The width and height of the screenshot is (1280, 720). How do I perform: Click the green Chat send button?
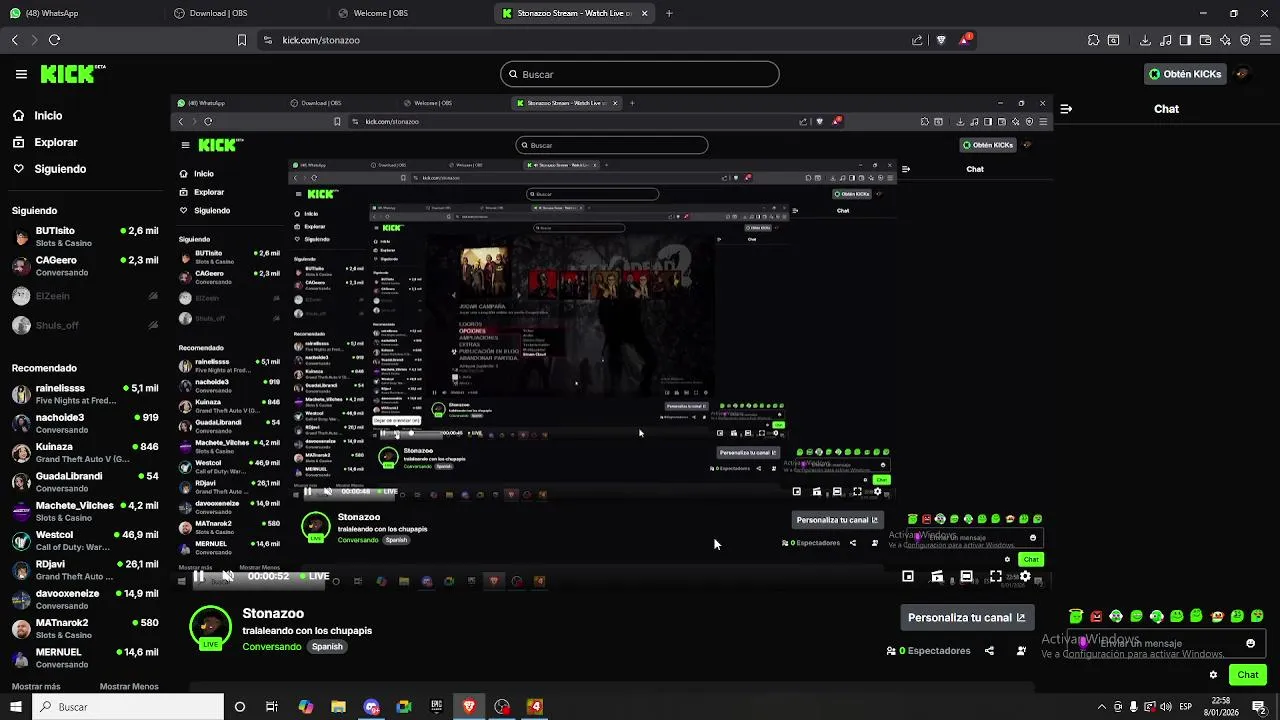pyautogui.click(x=1248, y=675)
